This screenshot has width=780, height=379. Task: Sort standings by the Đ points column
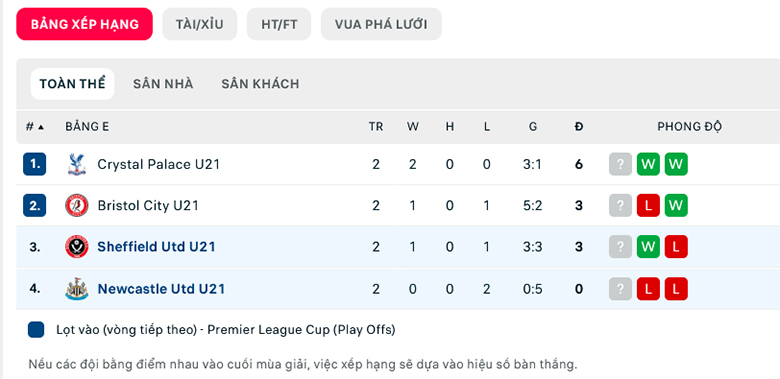579,127
